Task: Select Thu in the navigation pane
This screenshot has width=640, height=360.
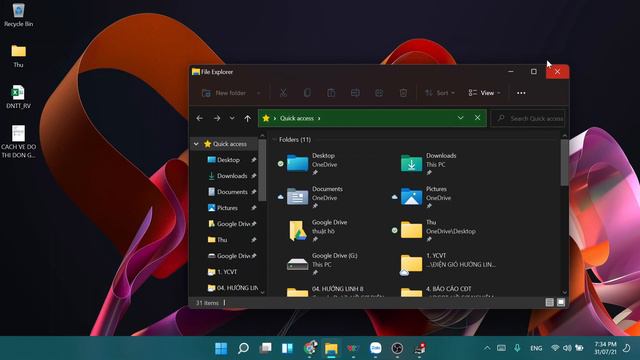Action: coord(222,240)
